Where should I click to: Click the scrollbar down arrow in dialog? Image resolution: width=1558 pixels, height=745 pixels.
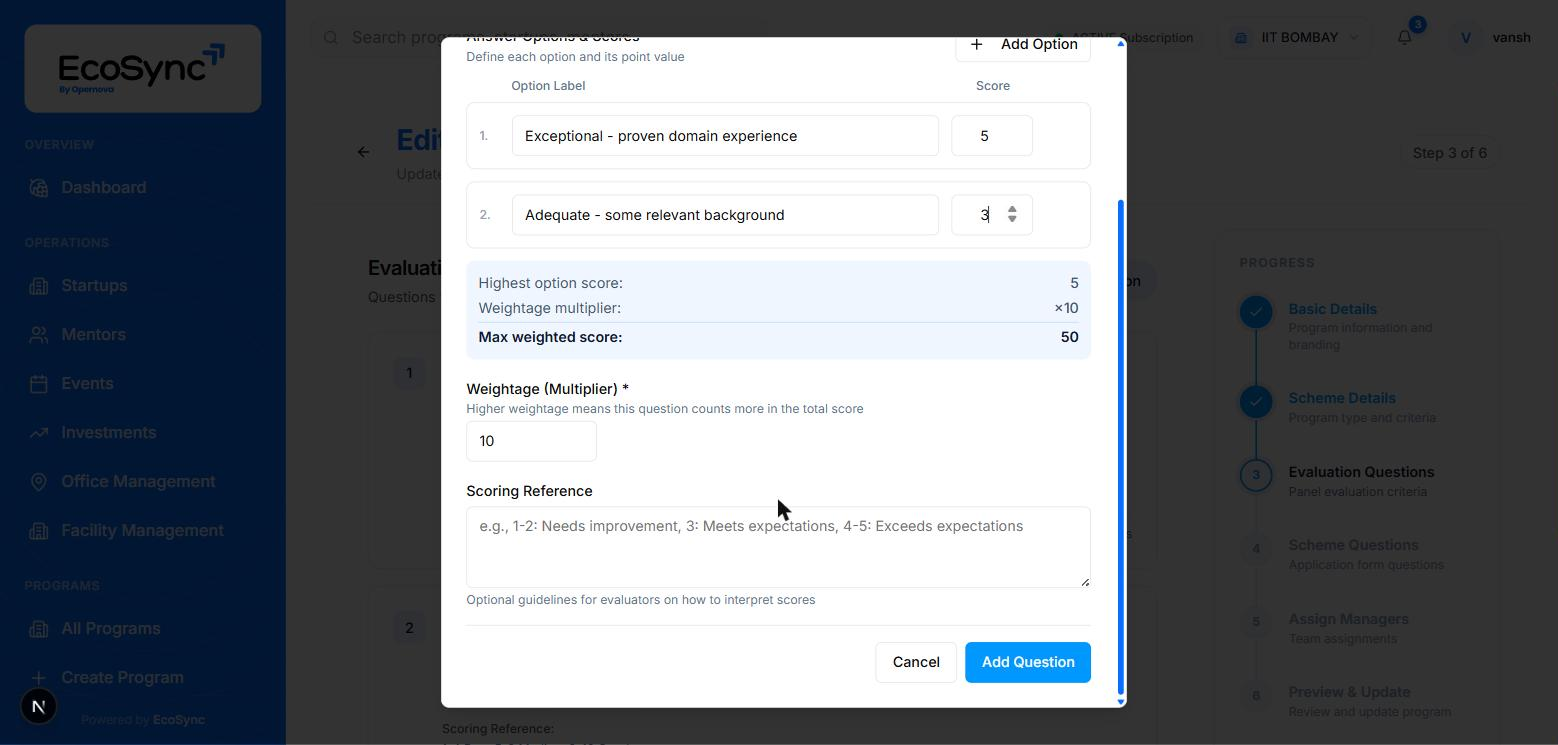click(x=1121, y=702)
